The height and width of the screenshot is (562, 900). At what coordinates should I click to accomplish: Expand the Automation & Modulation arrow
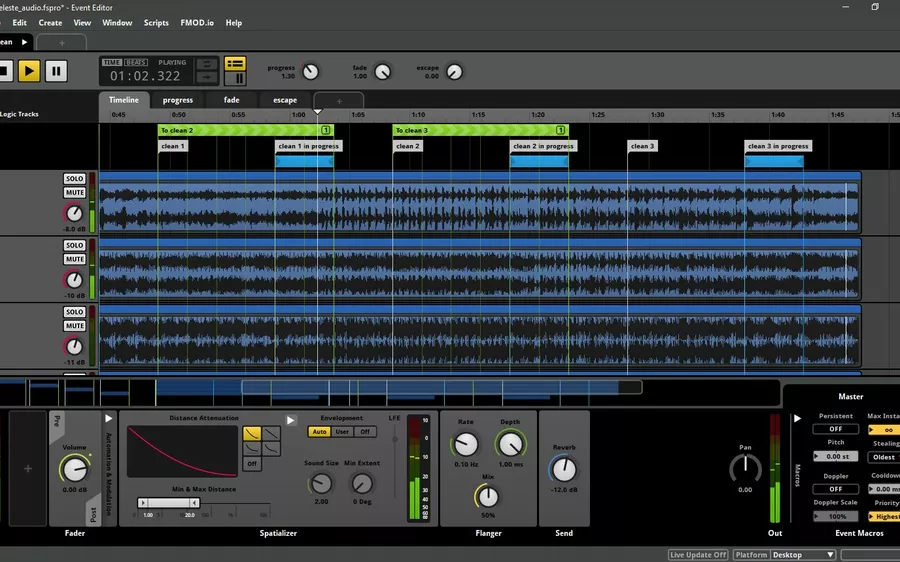point(109,419)
